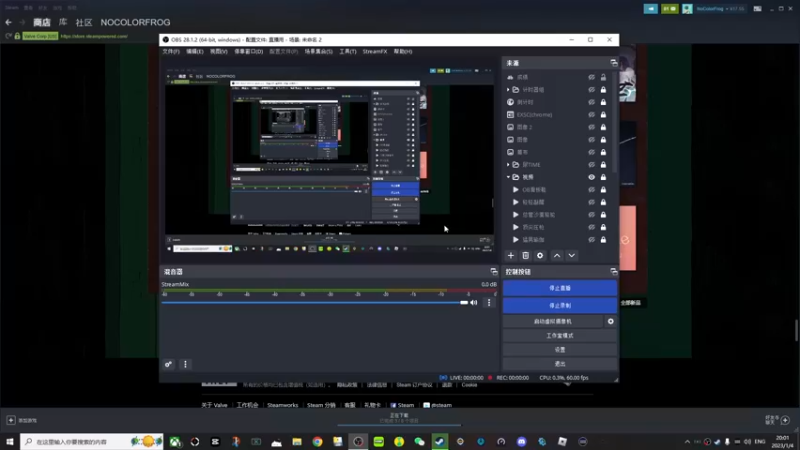Open the 编辑(E) menu in OBS
The width and height of the screenshot is (800, 450).
tap(194, 52)
